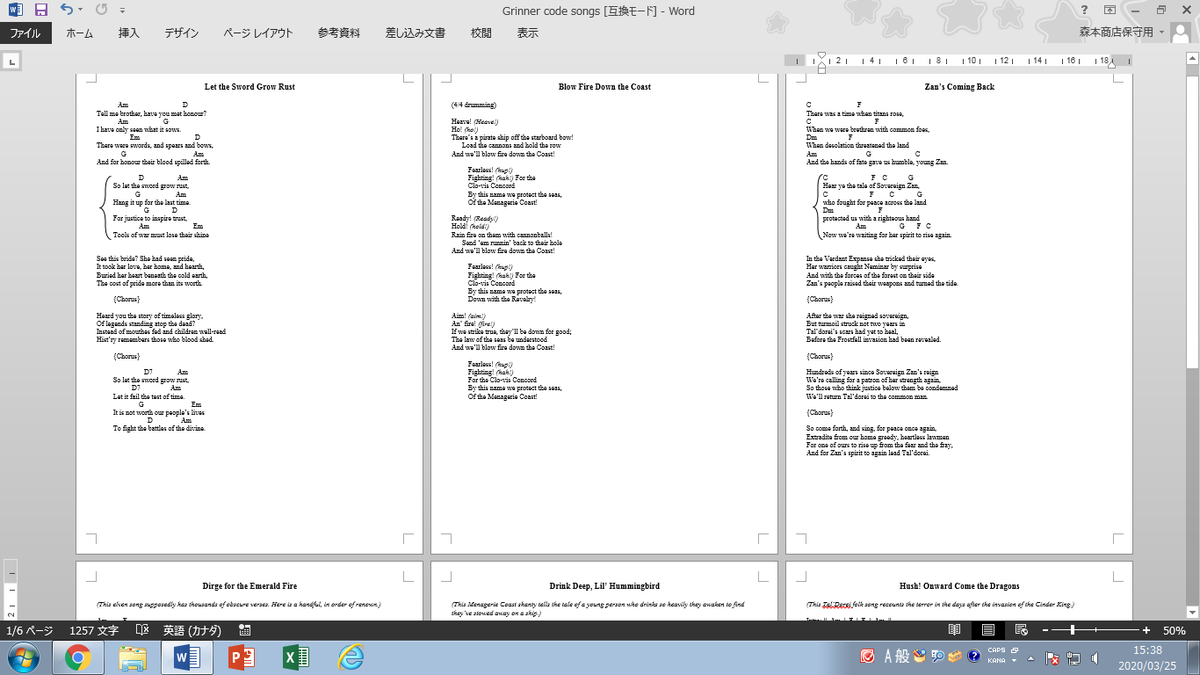Click the Word application logo icon
The width and height of the screenshot is (1200, 675).
(x=15, y=11)
